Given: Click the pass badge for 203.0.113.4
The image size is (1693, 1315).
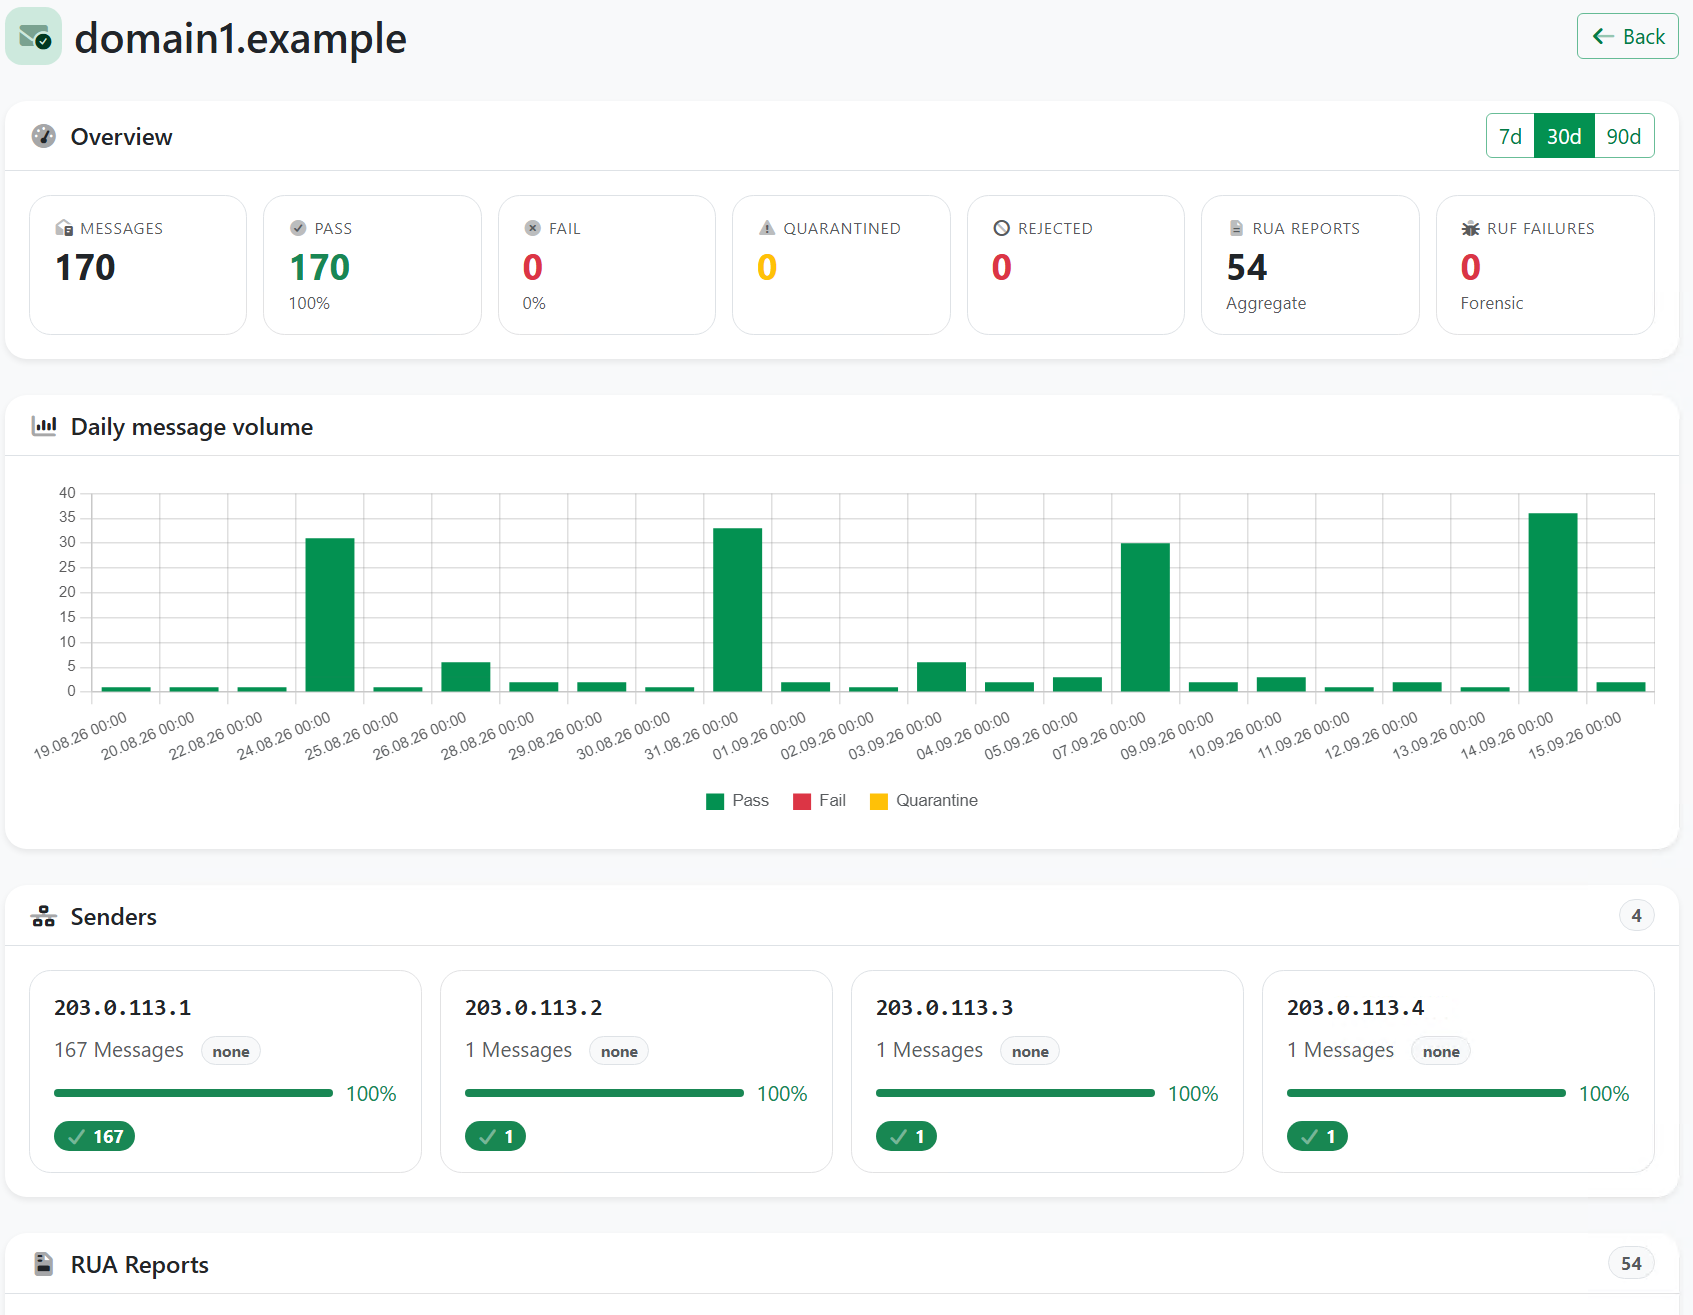Looking at the screenshot, I should [x=1317, y=1136].
